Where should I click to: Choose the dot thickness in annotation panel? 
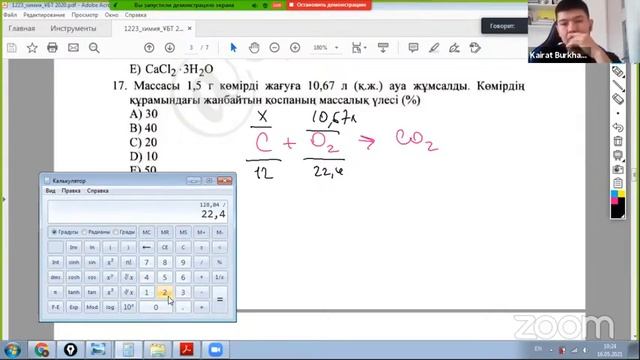618,113
